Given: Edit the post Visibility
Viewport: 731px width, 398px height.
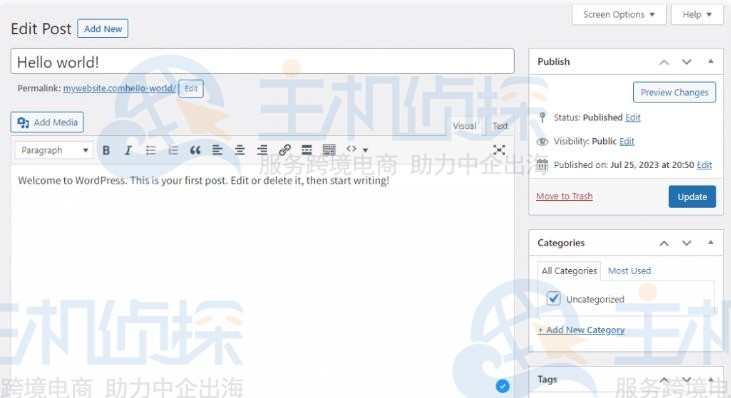Looking at the screenshot, I should [627, 141].
